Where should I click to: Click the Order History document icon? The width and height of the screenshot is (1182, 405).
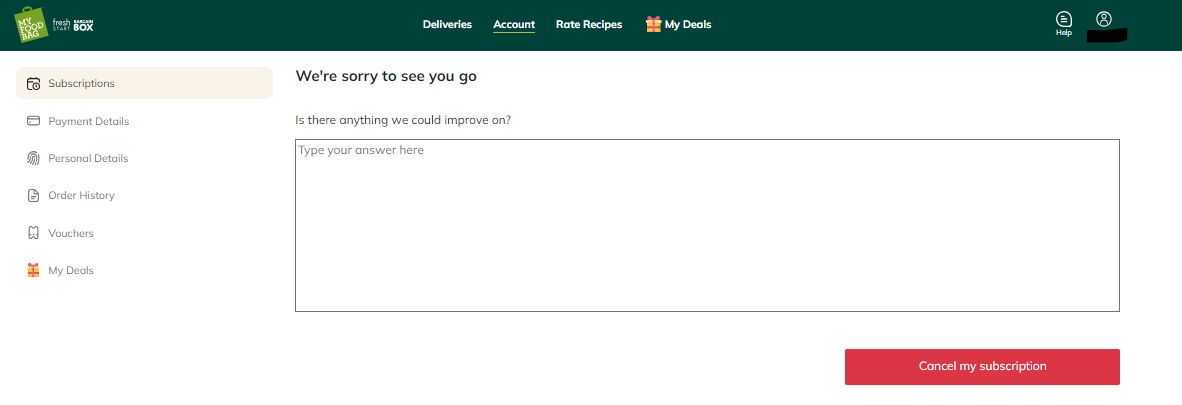pyautogui.click(x=33, y=195)
